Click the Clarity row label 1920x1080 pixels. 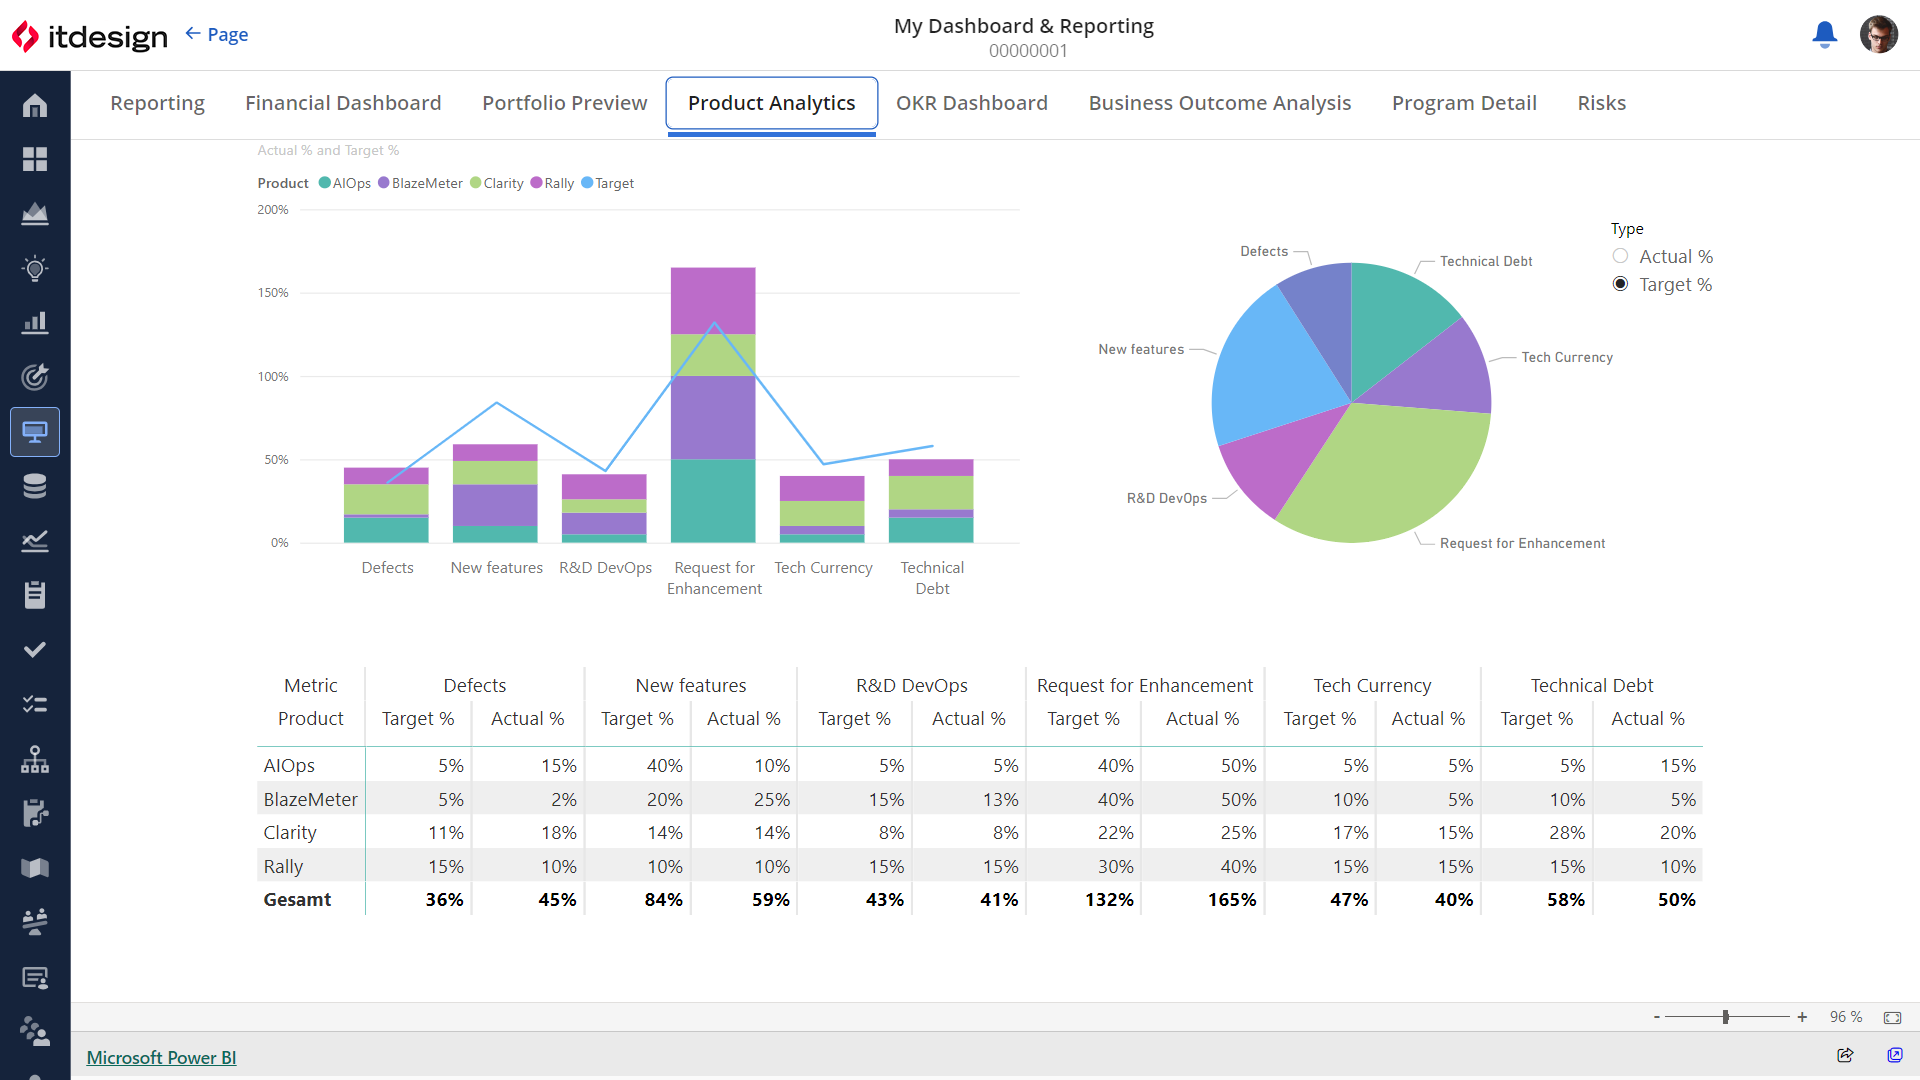[x=290, y=832]
